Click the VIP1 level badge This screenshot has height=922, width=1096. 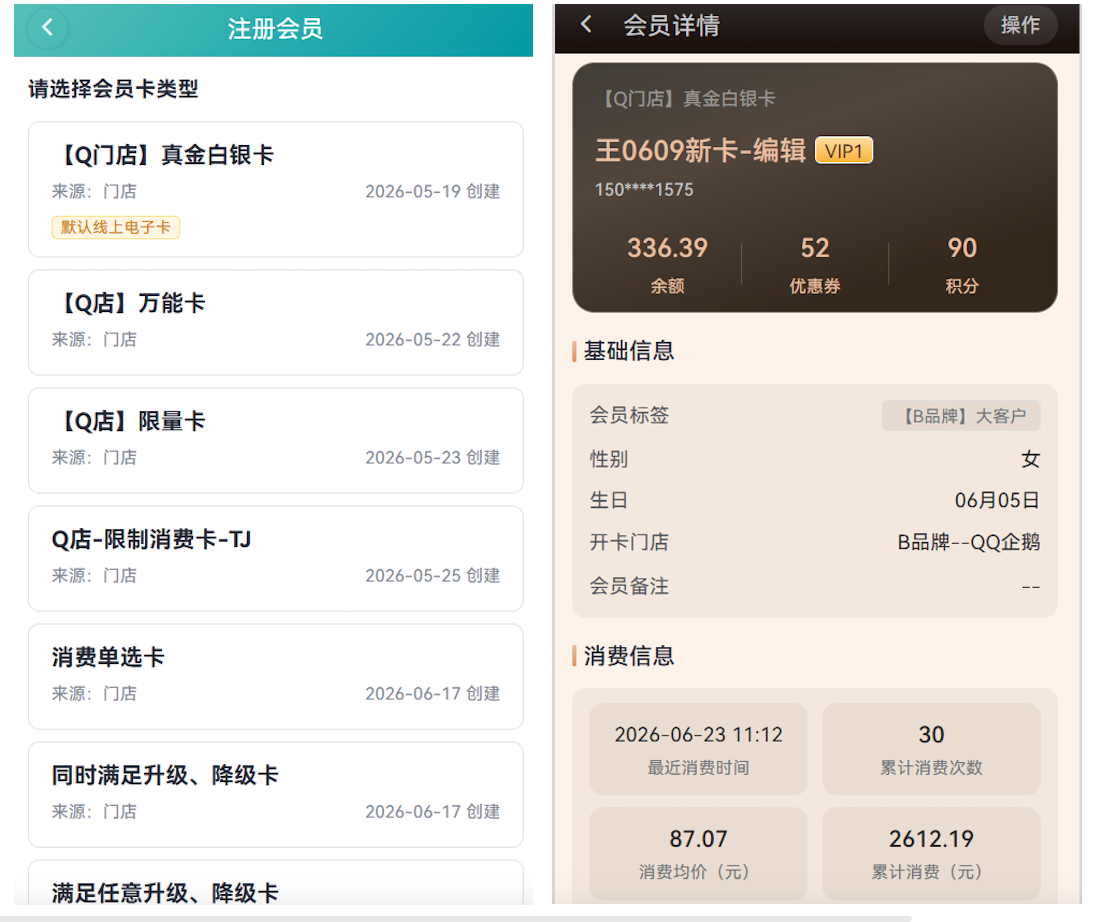tap(844, 151)
